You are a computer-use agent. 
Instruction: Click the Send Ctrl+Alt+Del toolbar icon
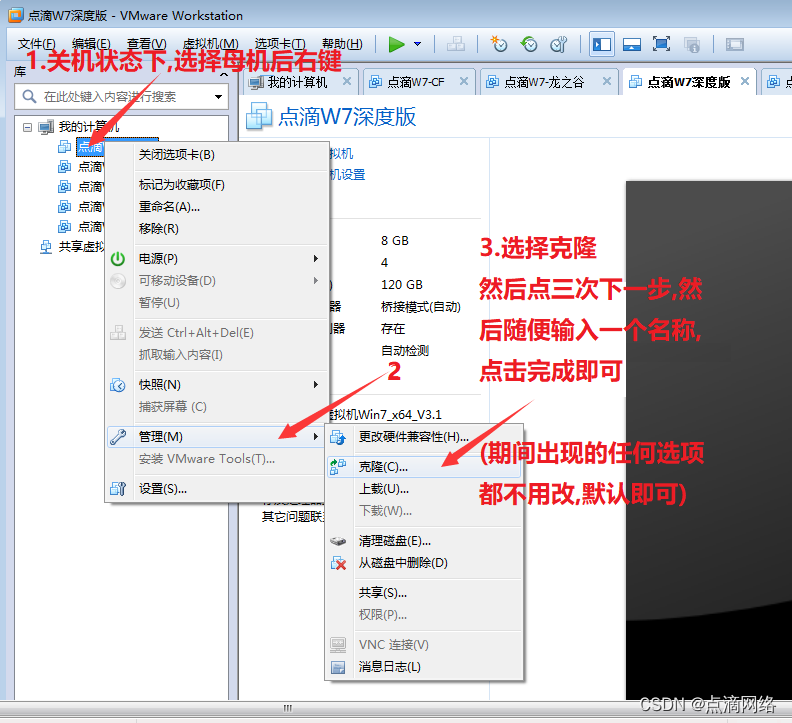tap(456, 44)
